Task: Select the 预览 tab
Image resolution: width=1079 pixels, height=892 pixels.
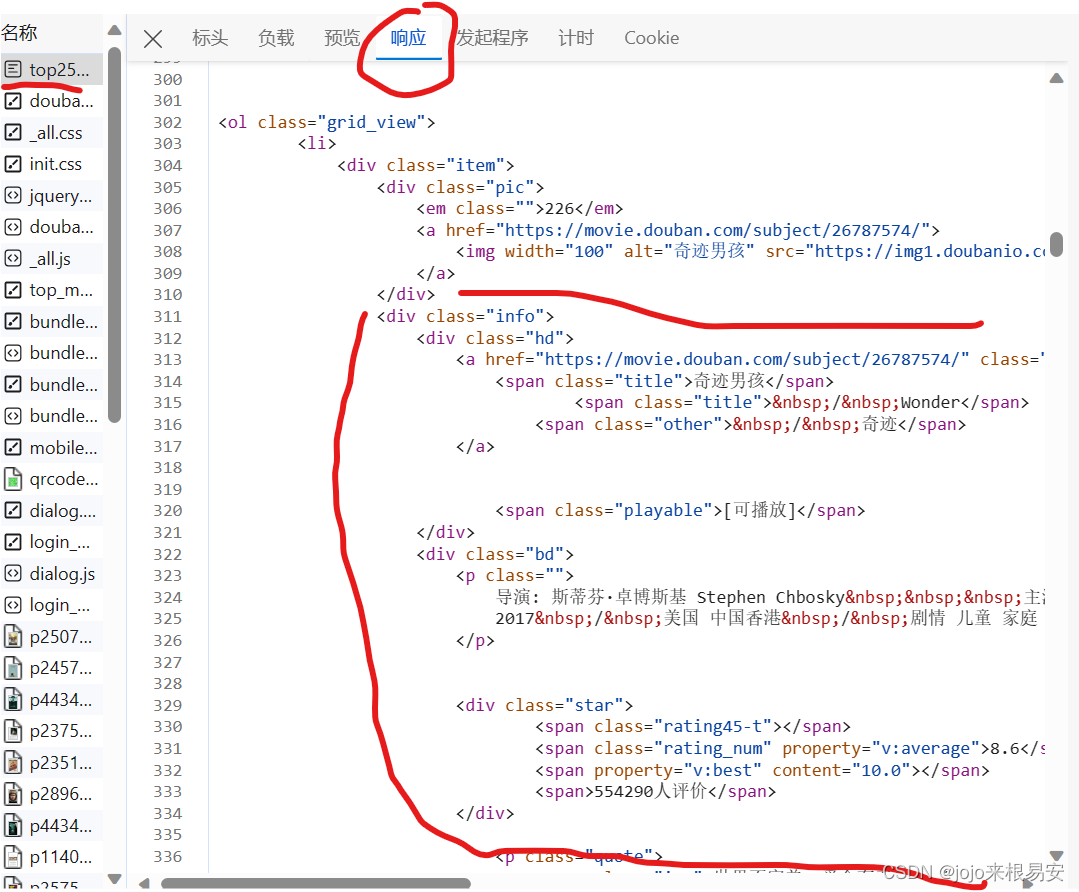Action: pyautogui.click(x=342, y=38)
